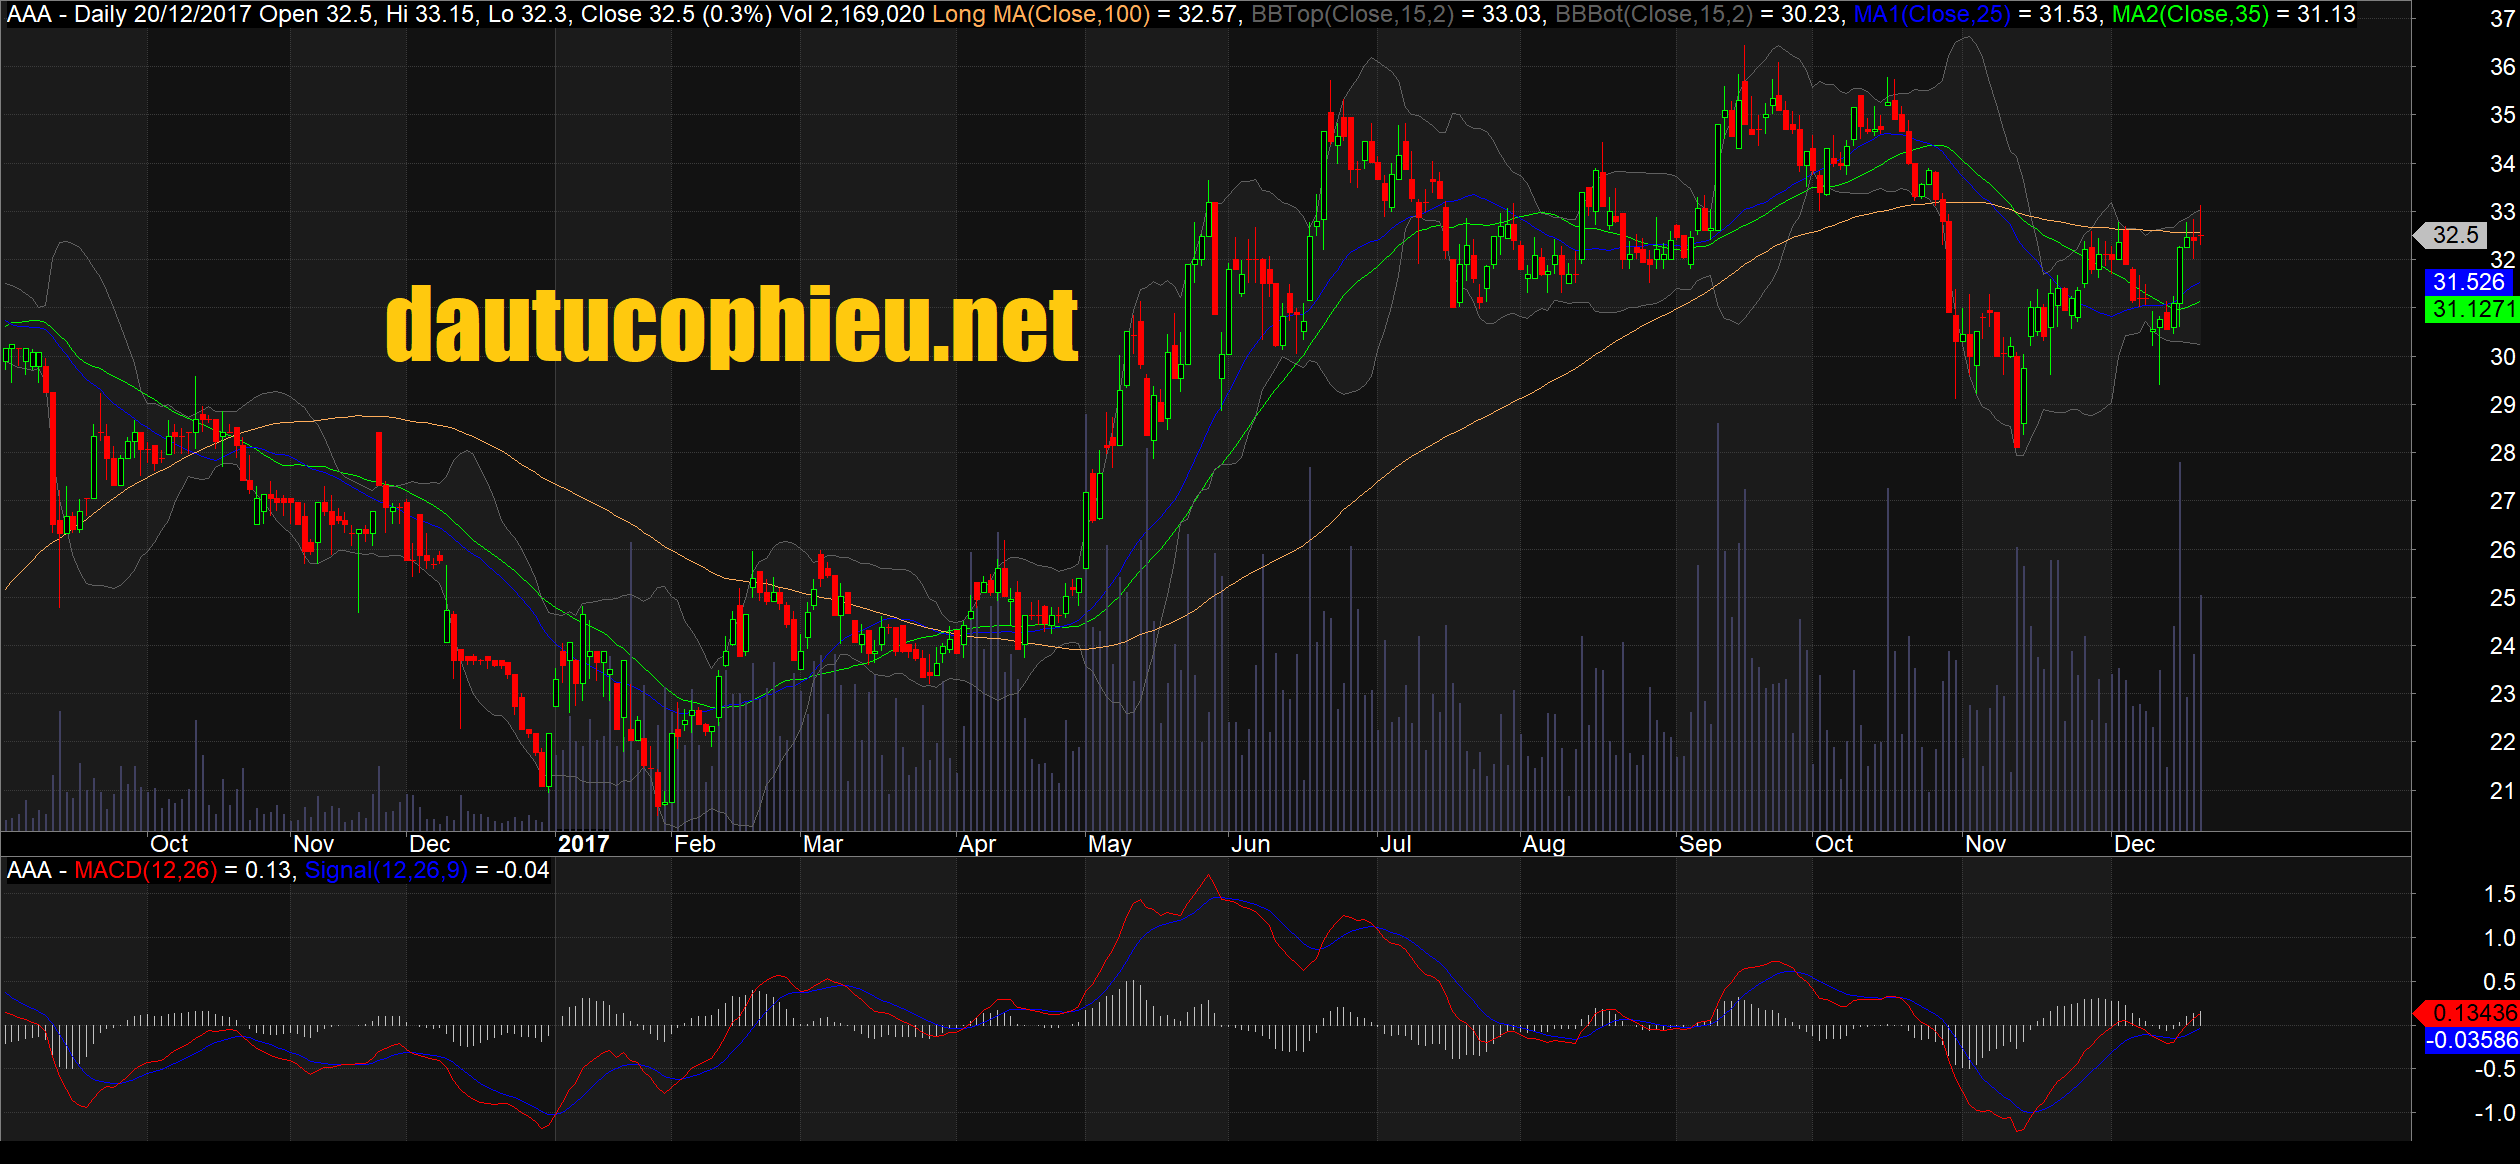Click the -1.0 level on MACD axis

pyautogui.click(x=2495, y=1113)
